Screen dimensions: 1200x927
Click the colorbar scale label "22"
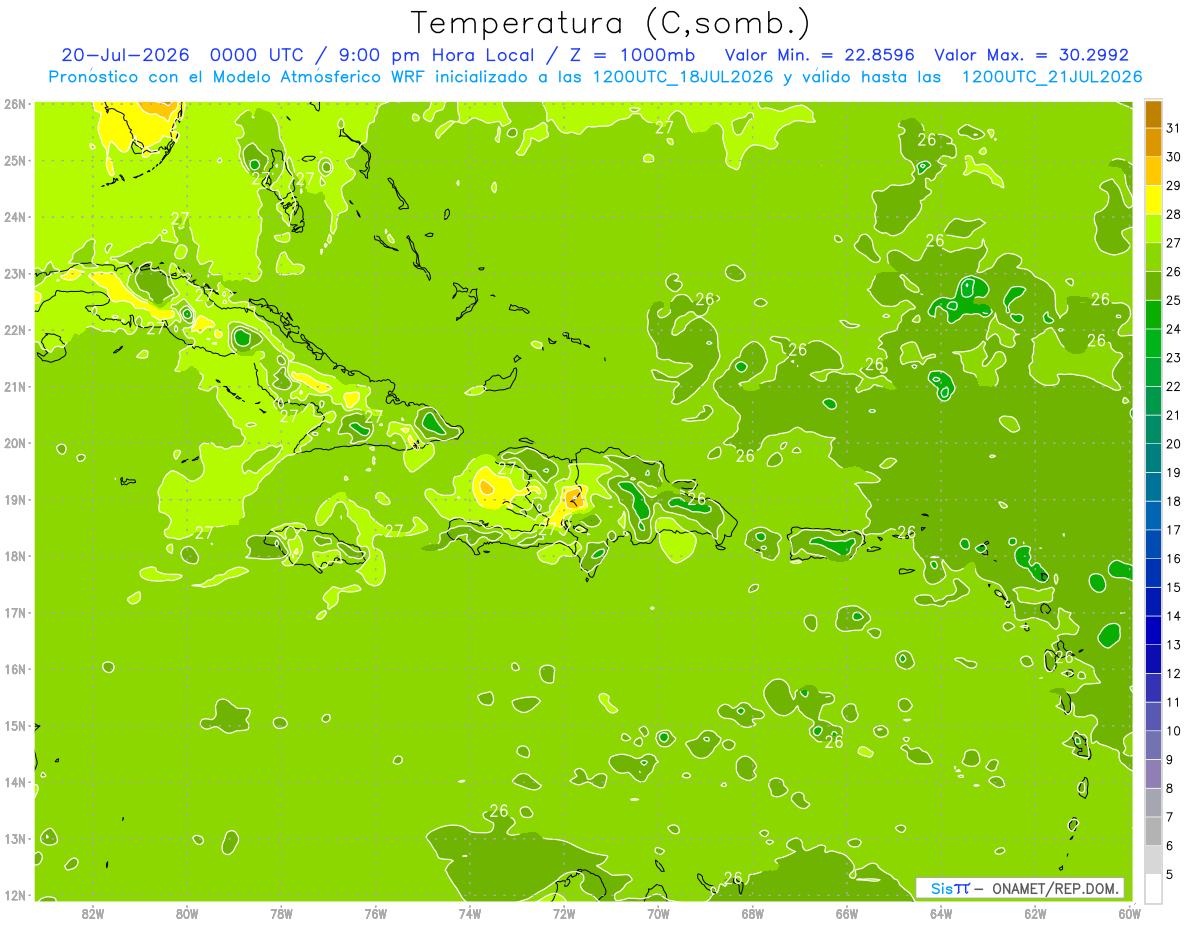tap(1173, 387)
